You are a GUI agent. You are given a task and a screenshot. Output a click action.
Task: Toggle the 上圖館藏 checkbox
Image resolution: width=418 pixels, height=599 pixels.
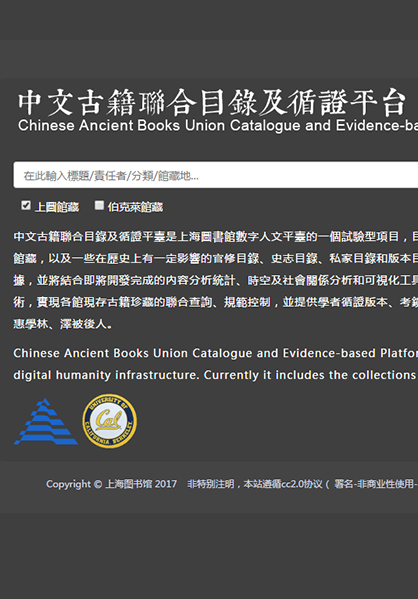[26, 206]
